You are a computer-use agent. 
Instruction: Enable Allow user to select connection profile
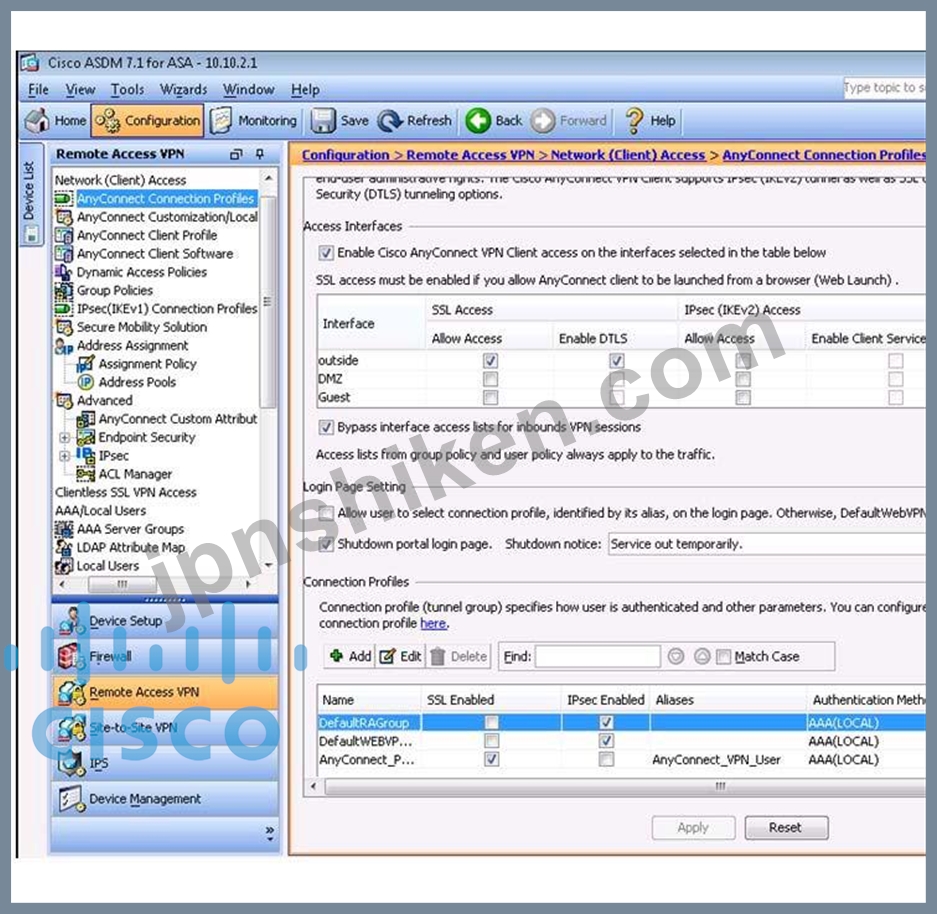coord(326,514)
